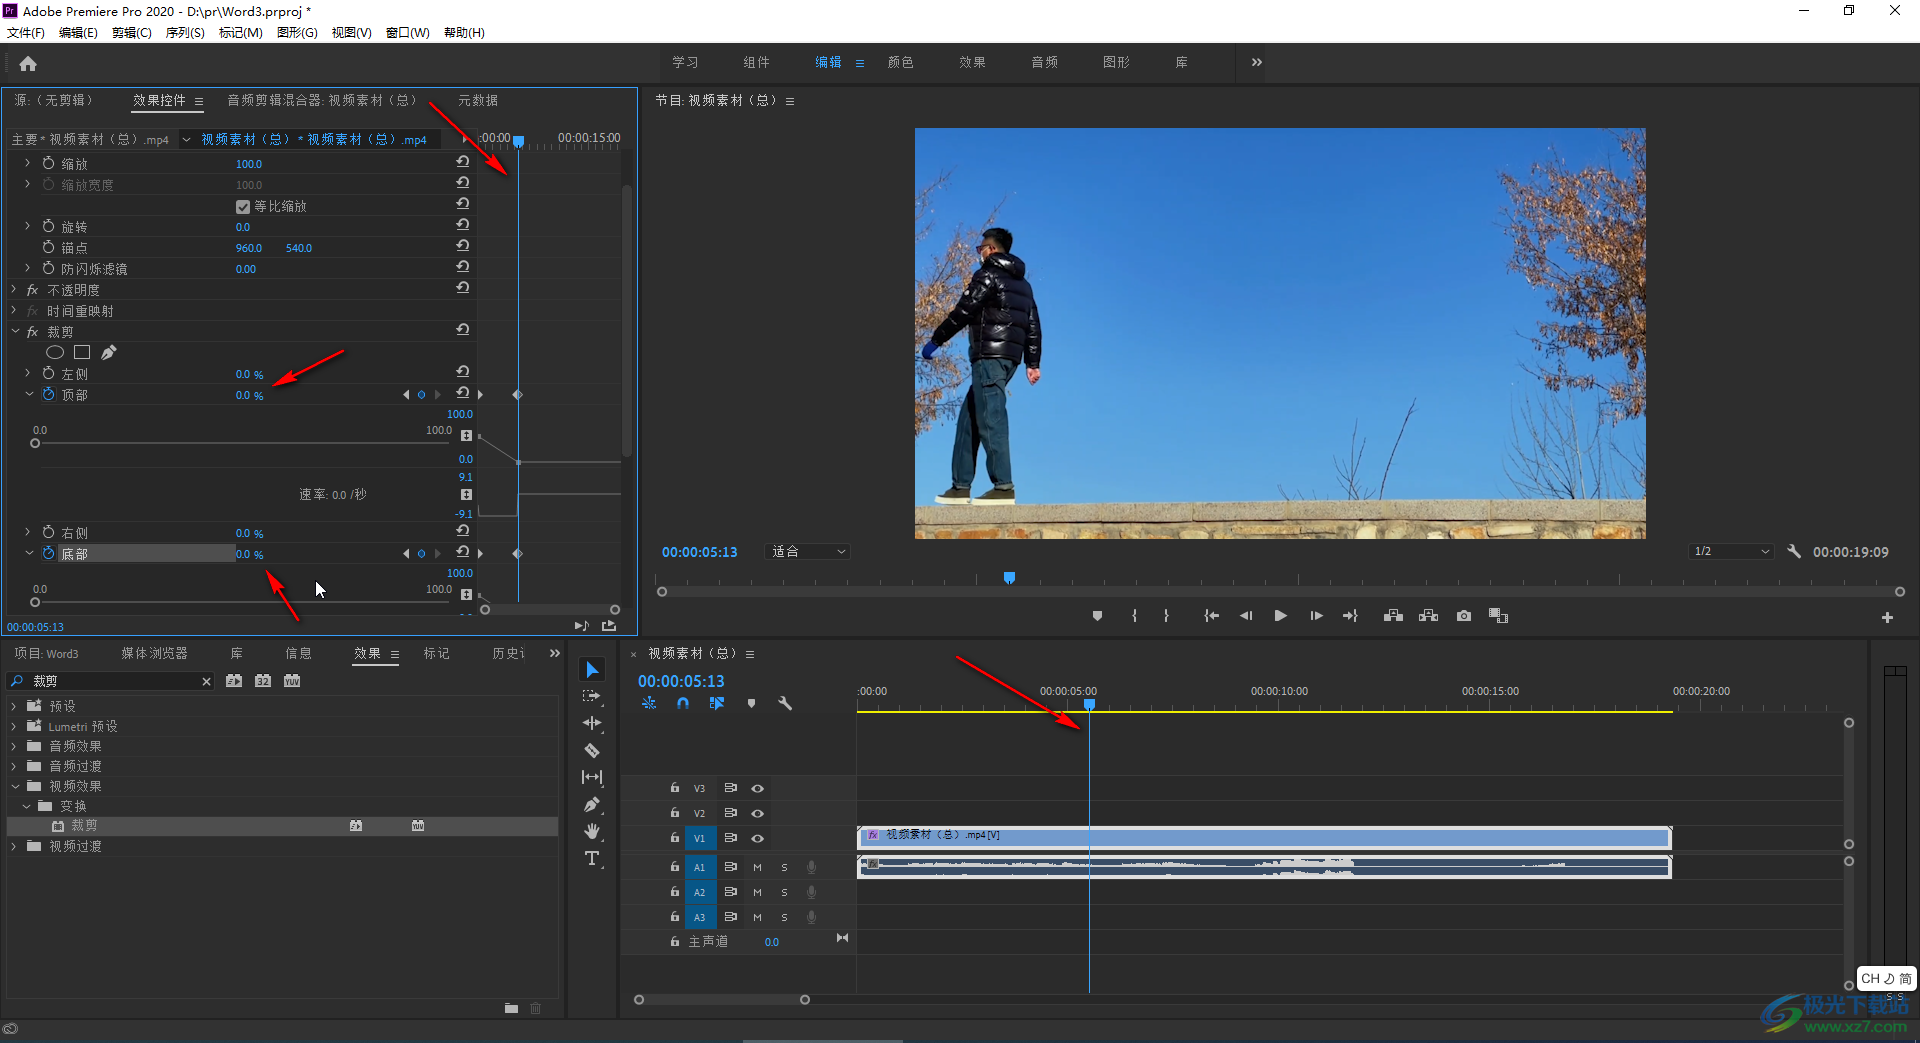
Task: Open Program monitor wrench settings
Action: (1794, 551)
